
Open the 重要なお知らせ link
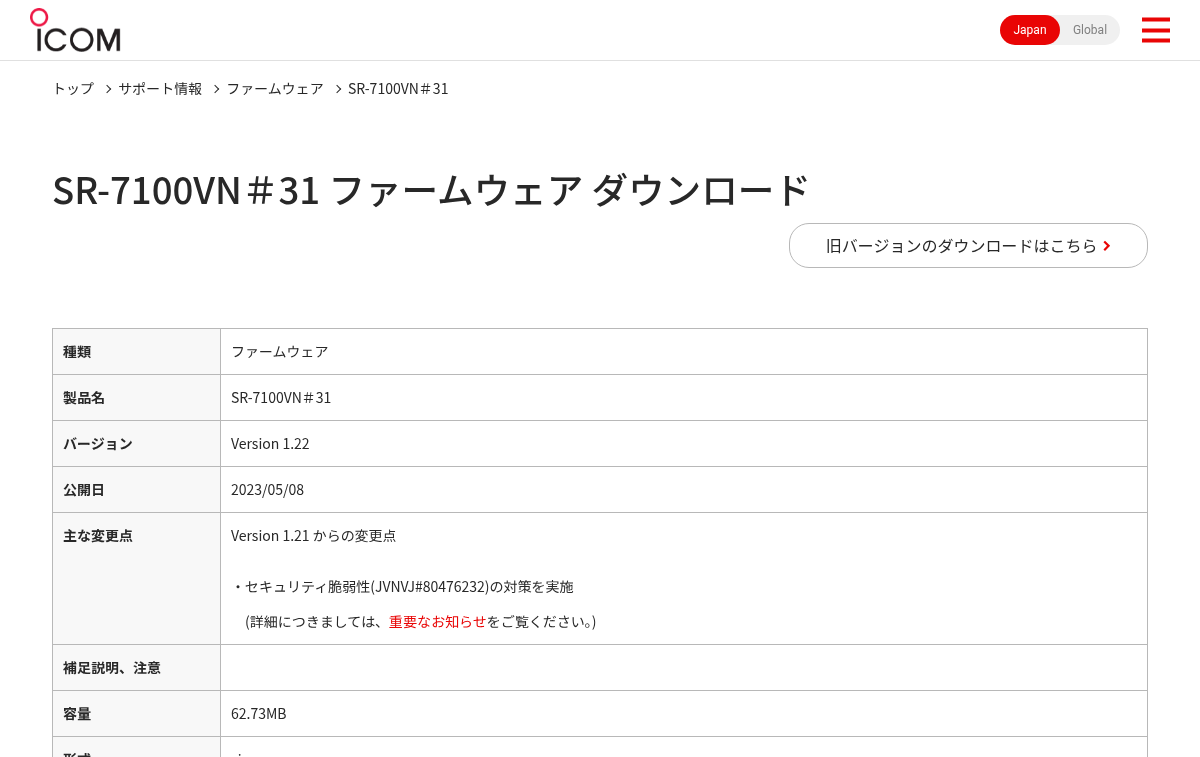pos(437,621)
